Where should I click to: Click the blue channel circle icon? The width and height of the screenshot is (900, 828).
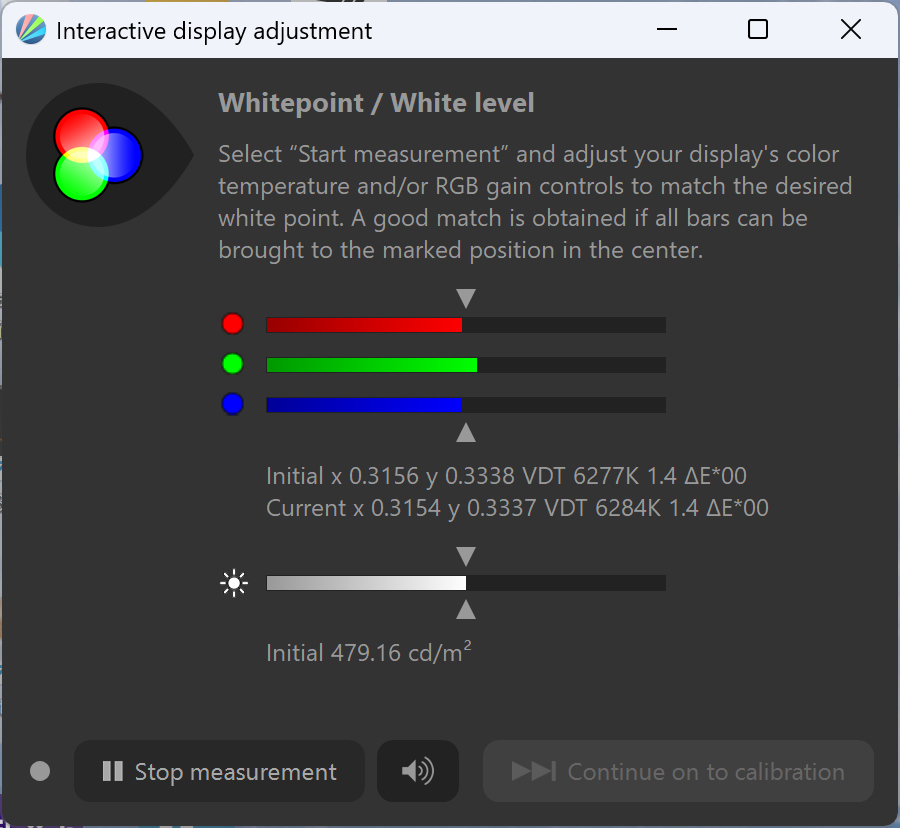click(232, 404)
